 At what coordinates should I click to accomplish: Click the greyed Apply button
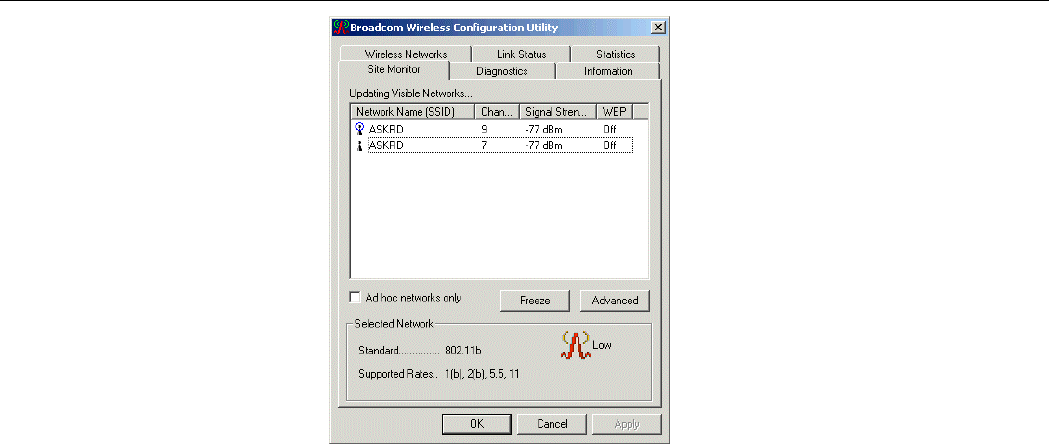tap(626, 424)
